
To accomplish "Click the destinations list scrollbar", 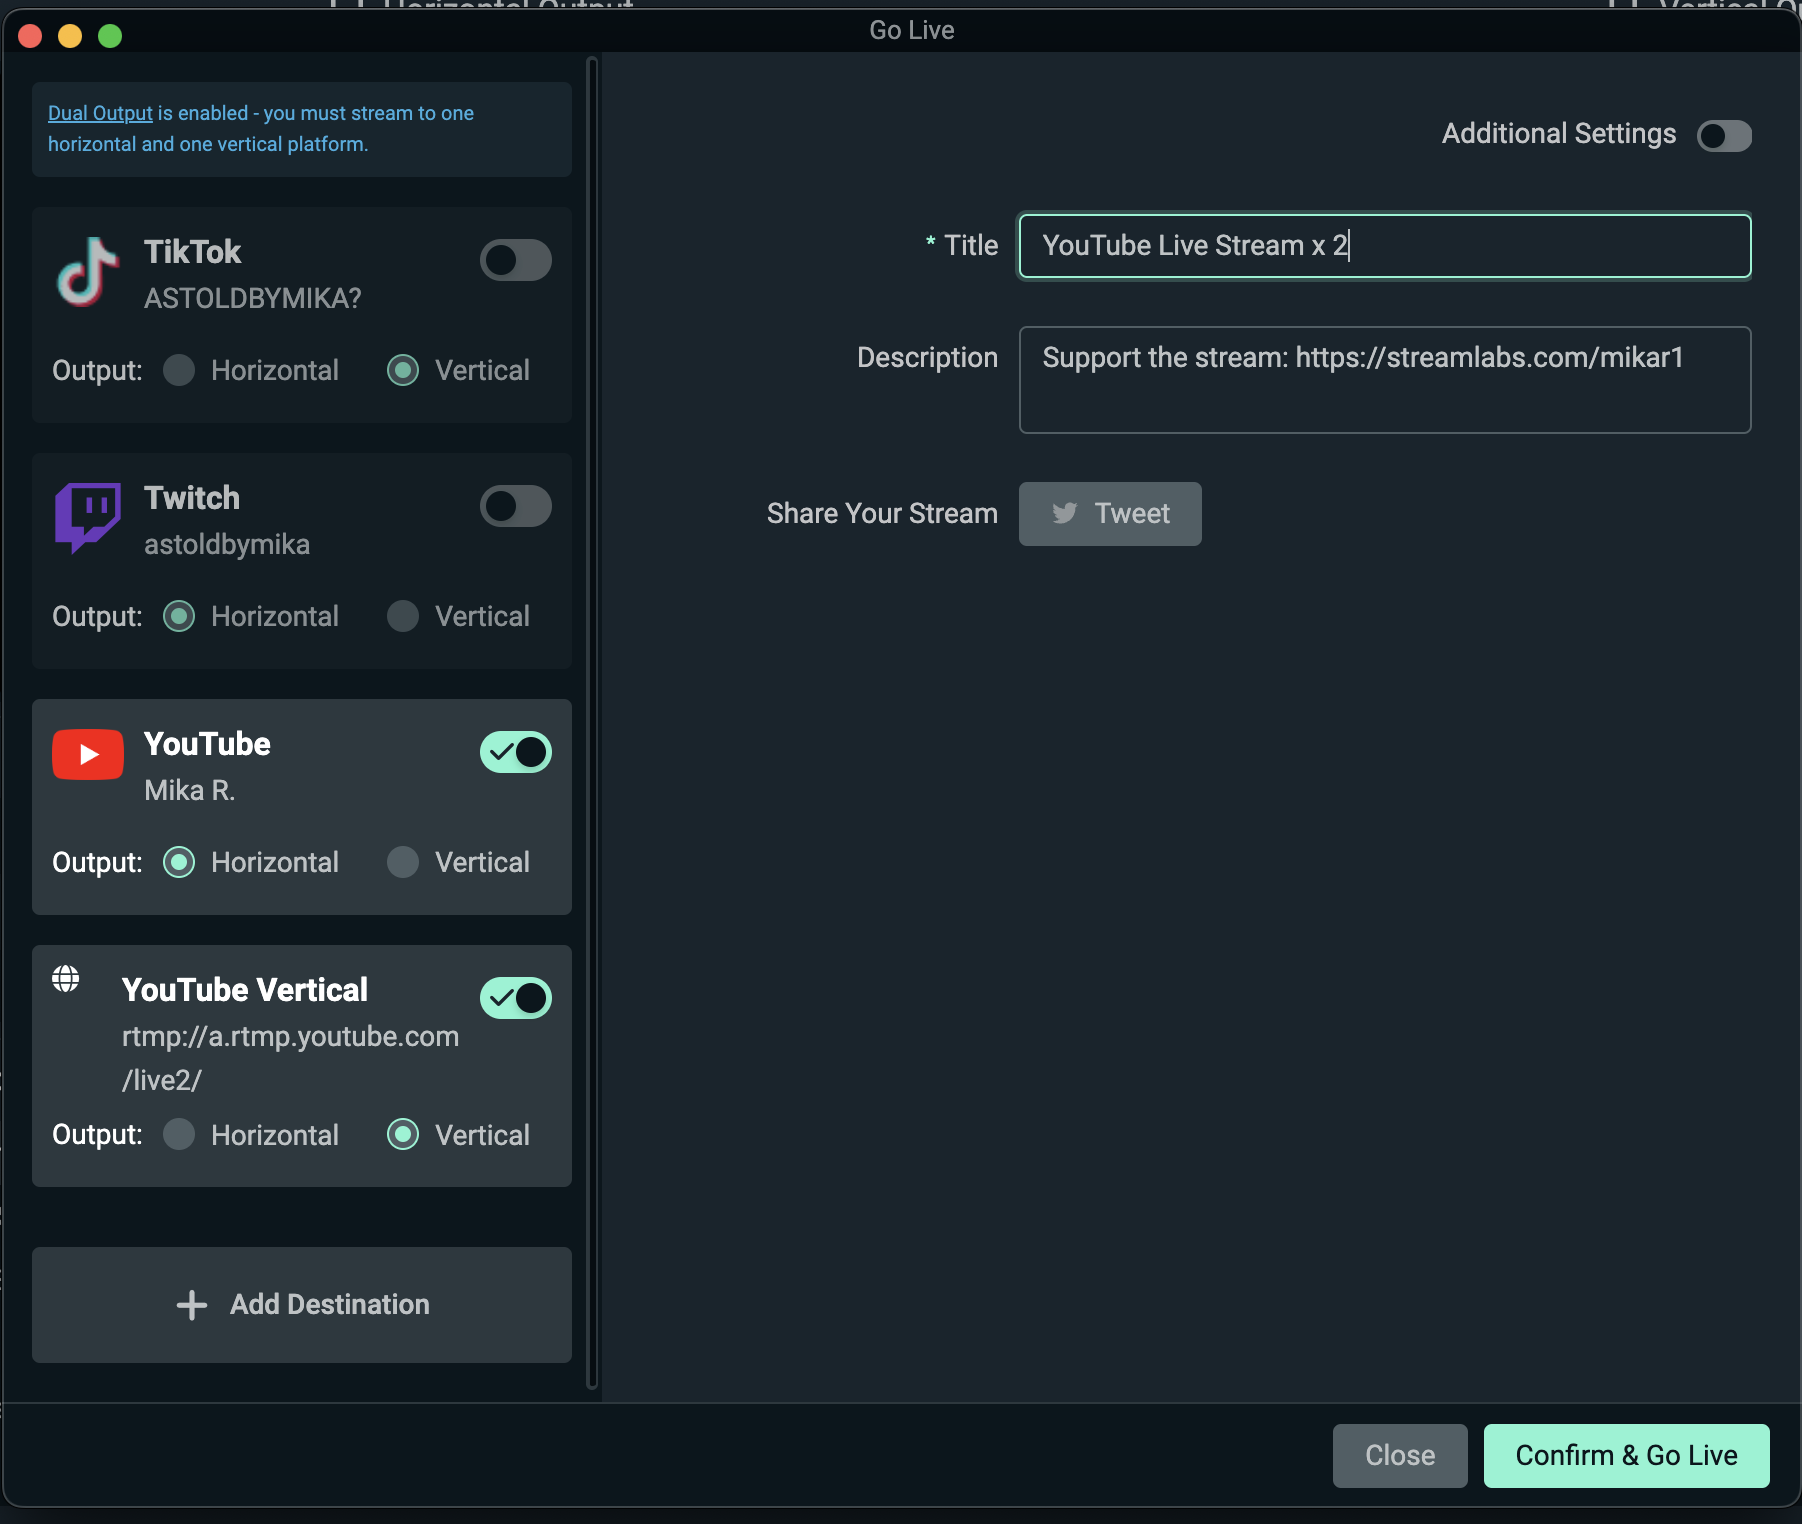I will pos(592,720).
